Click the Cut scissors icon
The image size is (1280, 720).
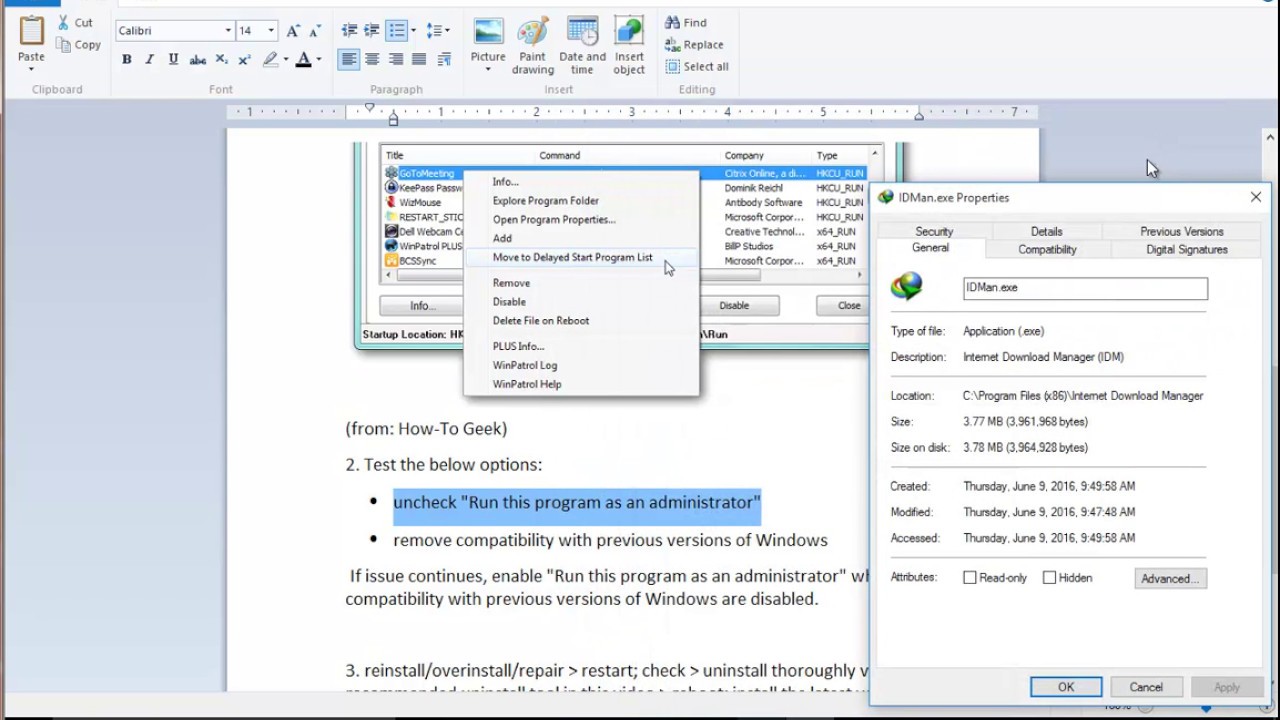tap(64, 22)
